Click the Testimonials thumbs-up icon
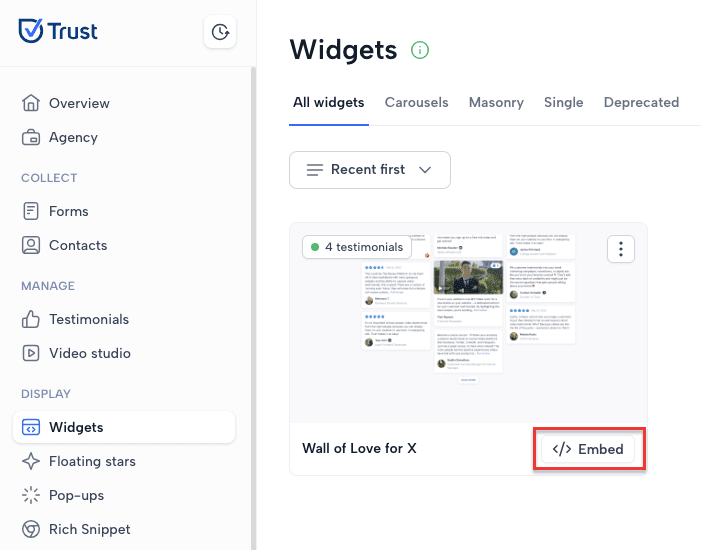701x550 pixels. coord(31,319)
